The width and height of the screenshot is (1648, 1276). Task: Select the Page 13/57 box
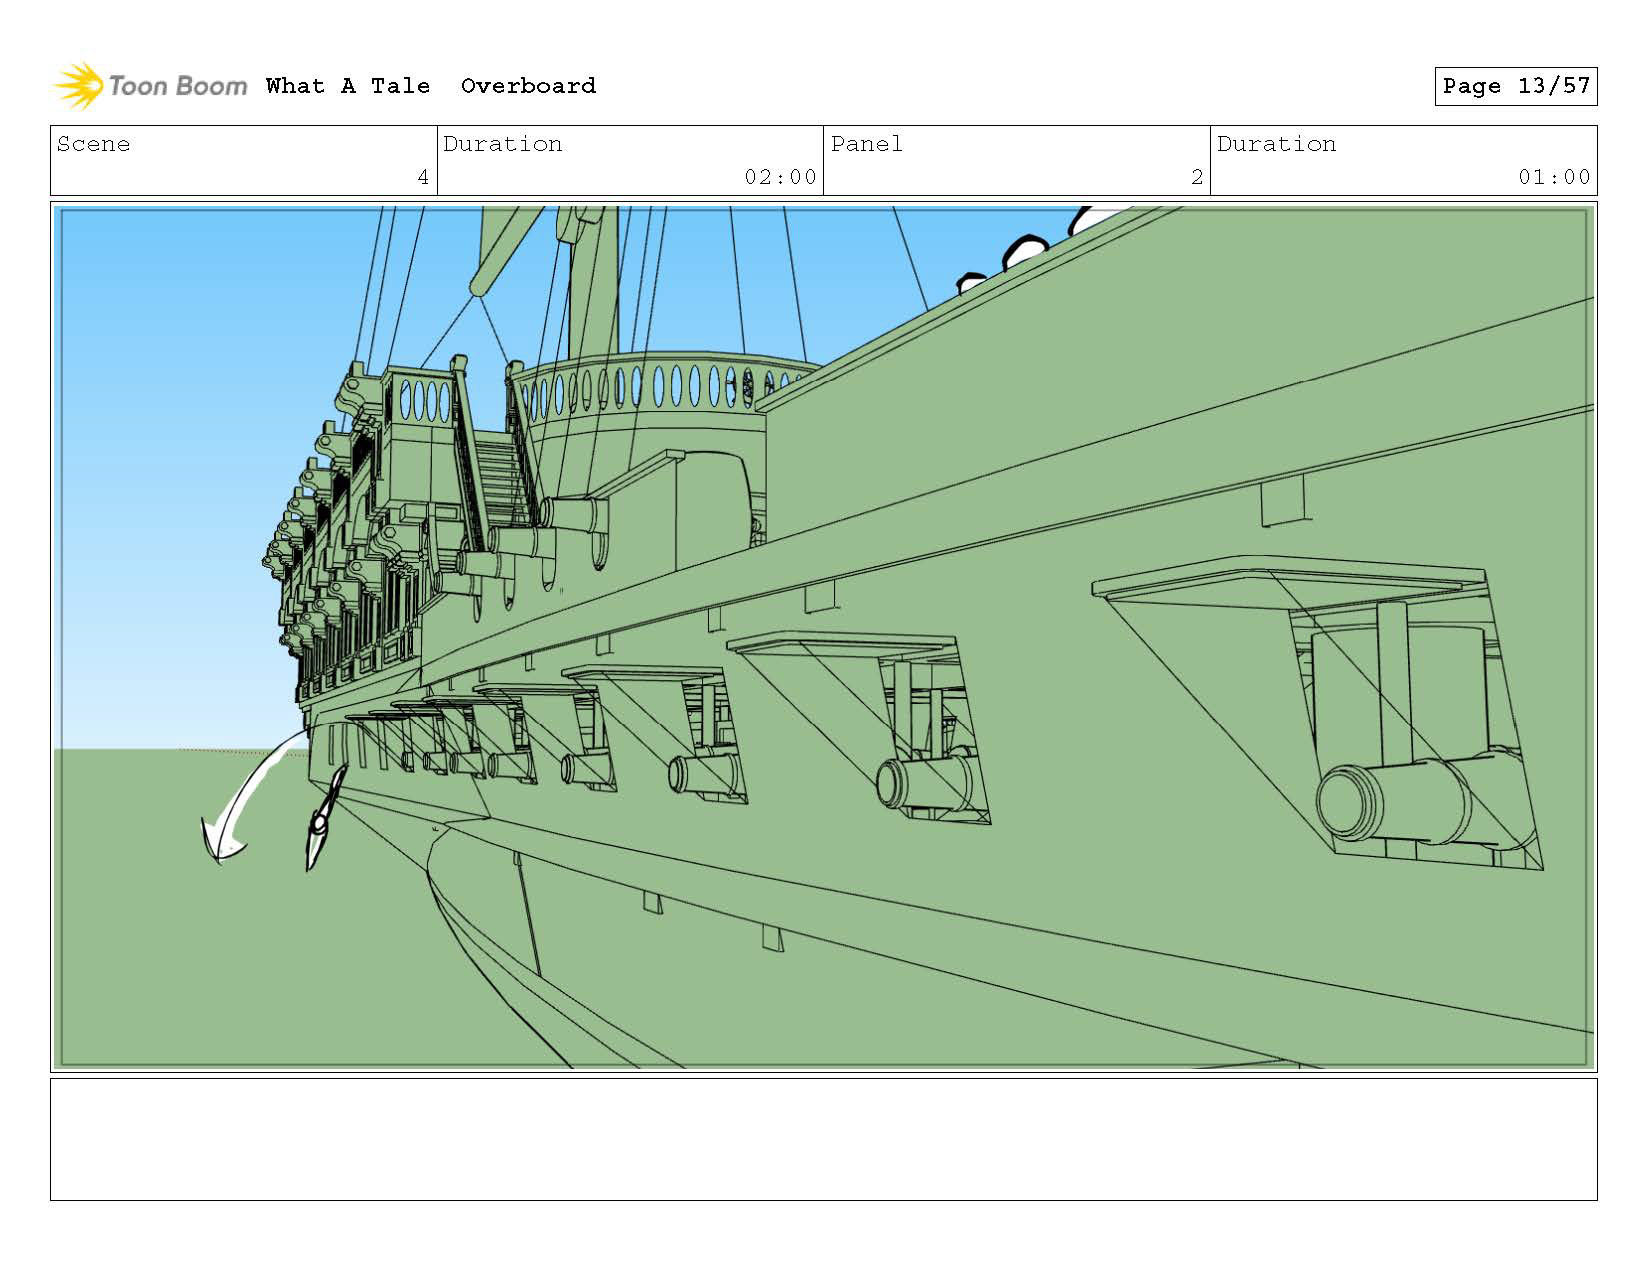coord(1515,86)
